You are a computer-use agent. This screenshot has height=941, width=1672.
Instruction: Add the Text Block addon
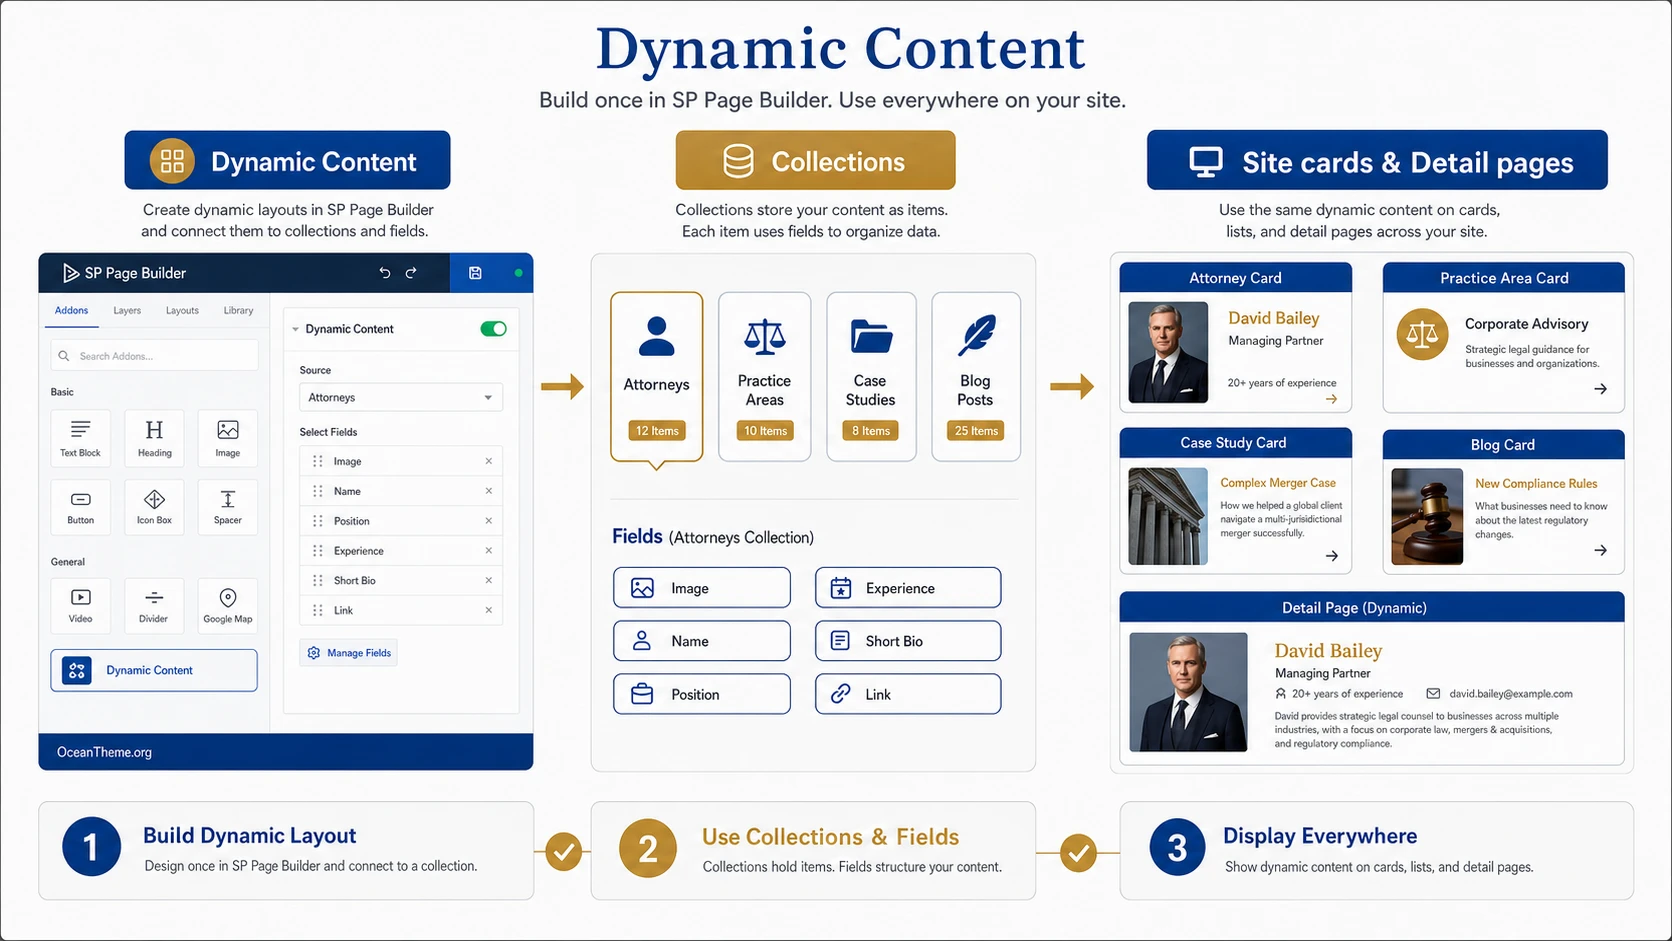pos(80,438)
